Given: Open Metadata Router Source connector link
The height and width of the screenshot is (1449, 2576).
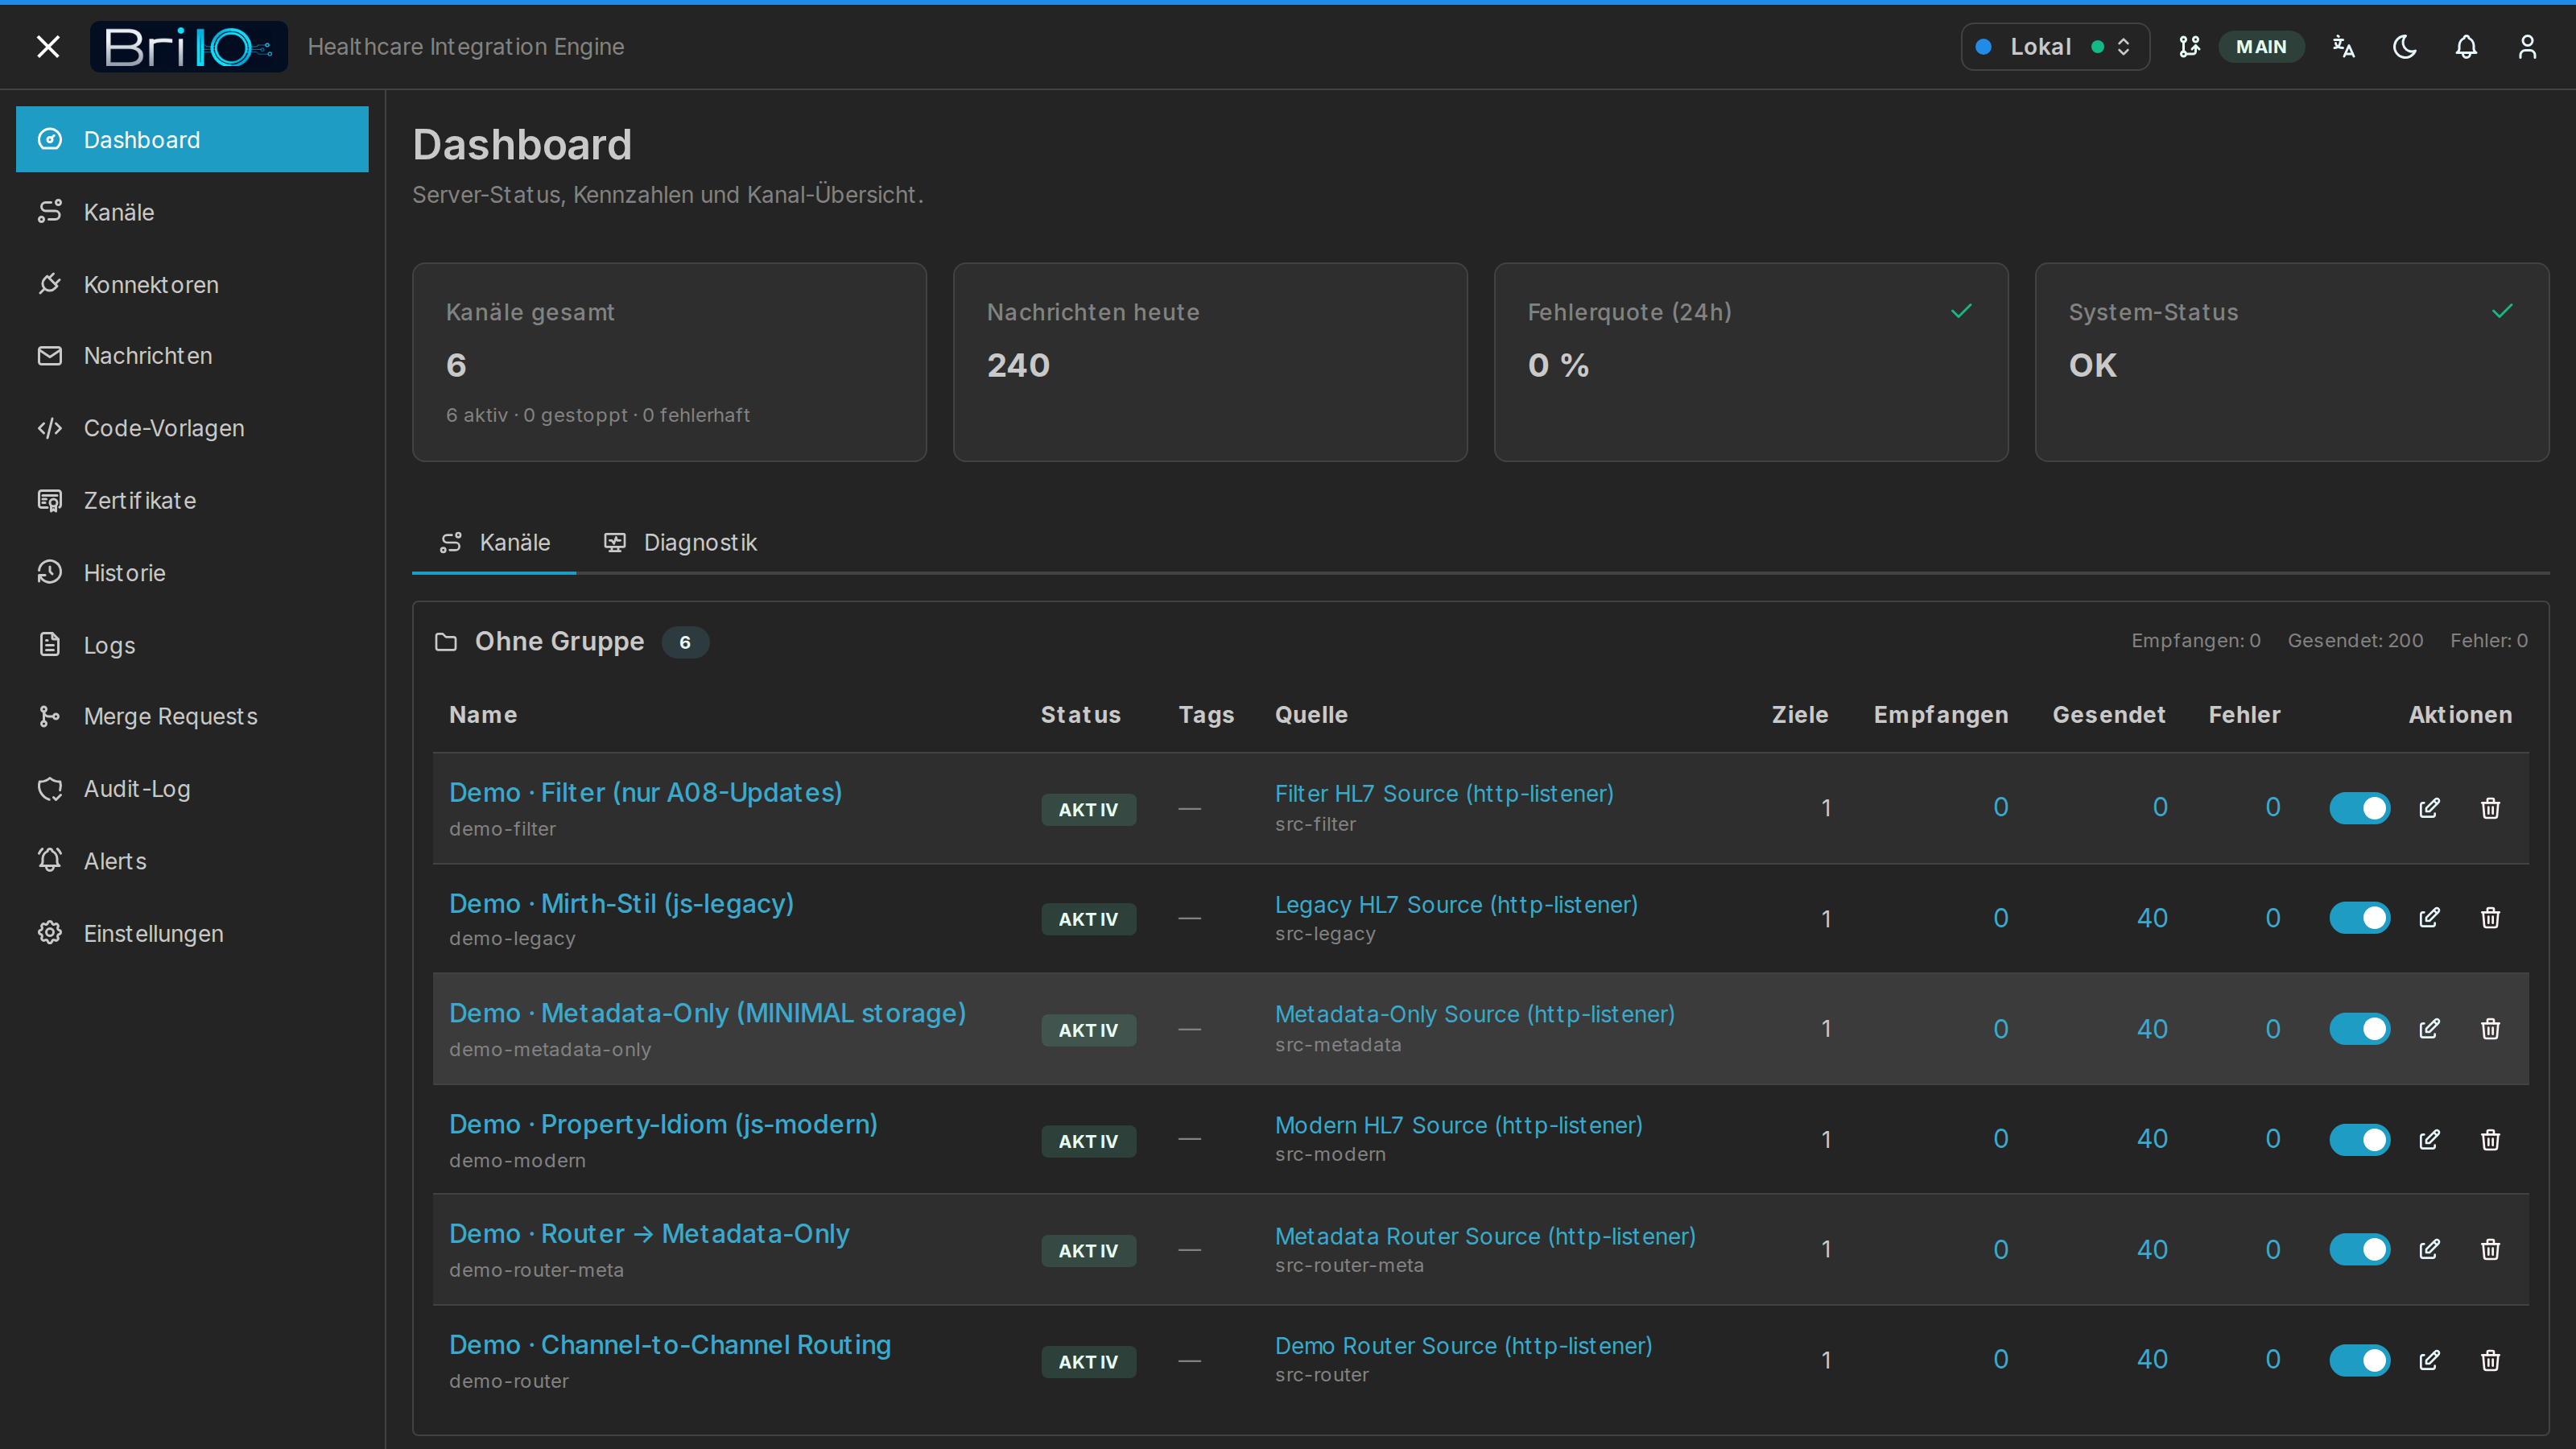Looking at the screenshot, I should pos(1485,1237).
